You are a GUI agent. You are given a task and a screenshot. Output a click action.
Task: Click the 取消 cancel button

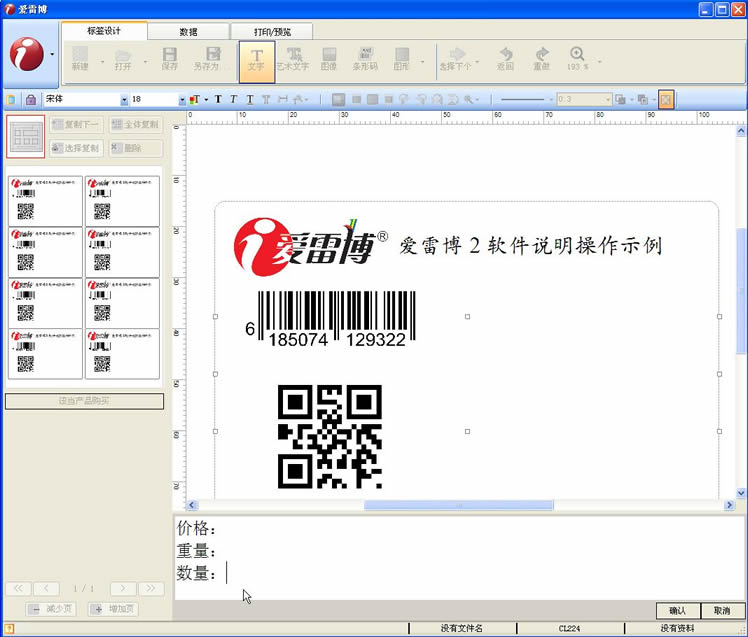pyautogui.click(x=722, y=610)
